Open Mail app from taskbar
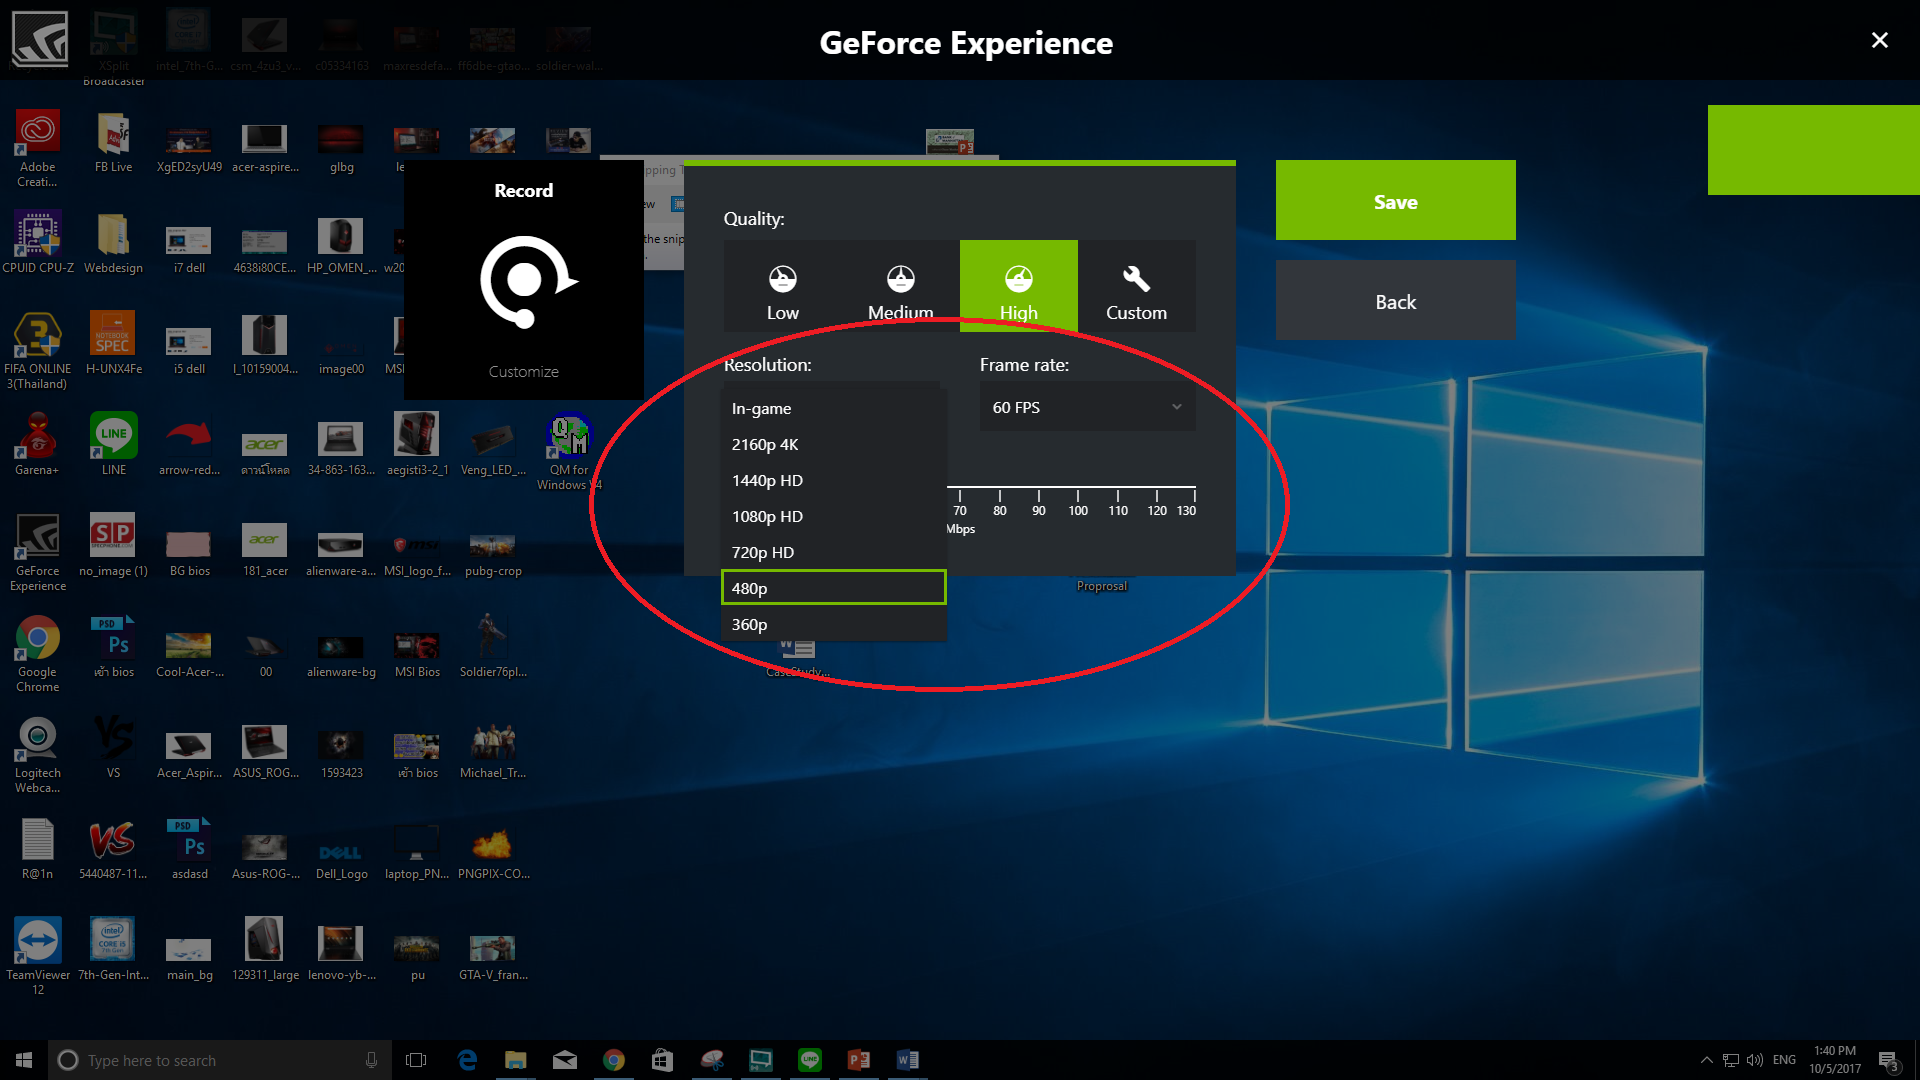The width and height of the screenshot is (1920, 1080). [564, 1060]
